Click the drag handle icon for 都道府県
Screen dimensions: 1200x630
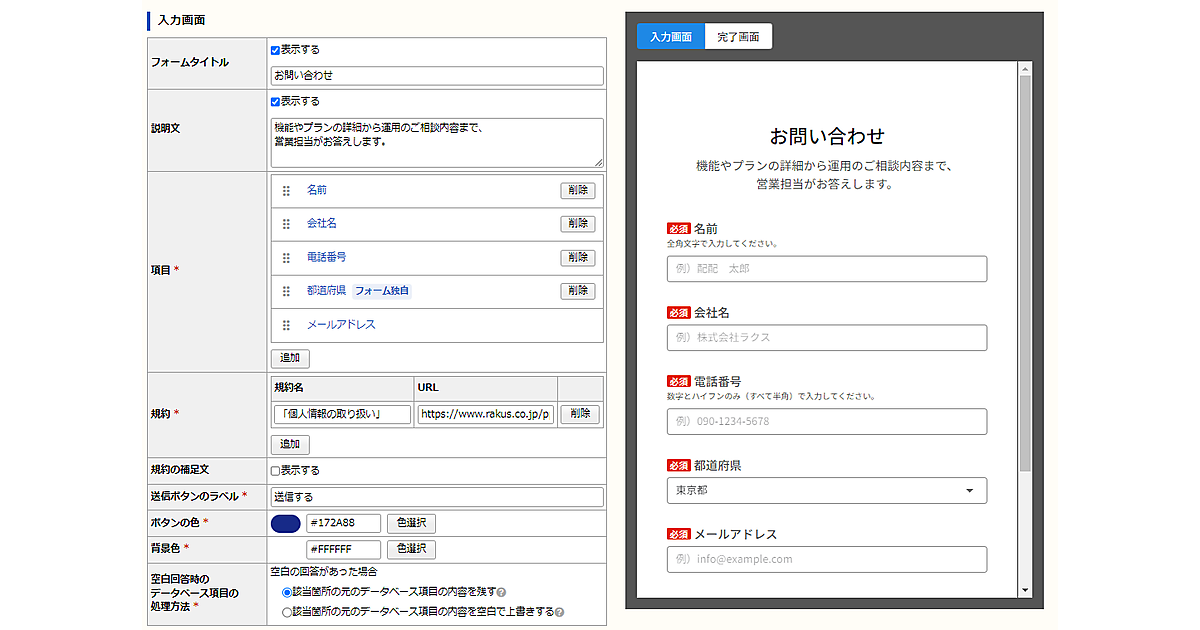286,292
